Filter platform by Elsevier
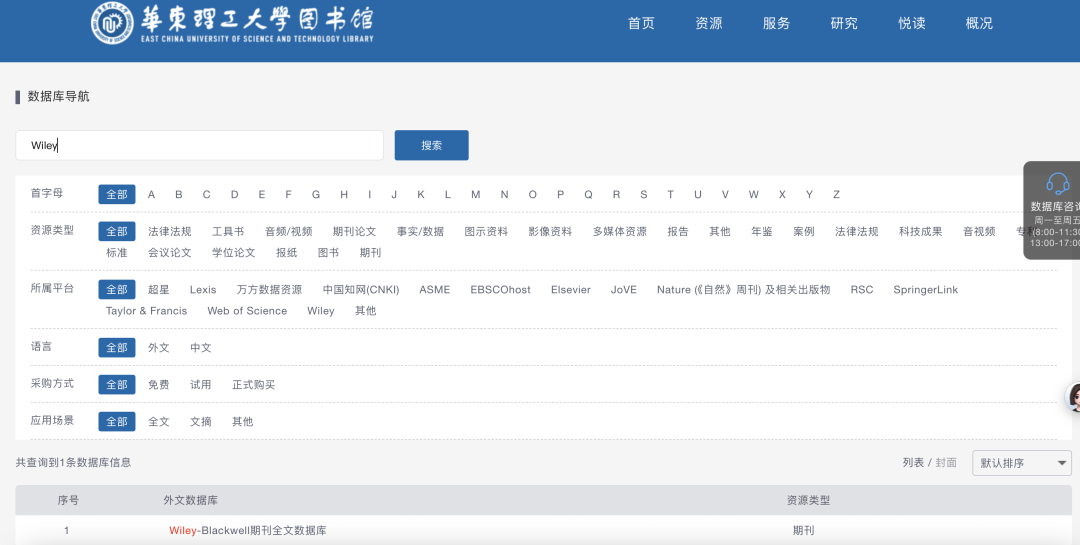Screen dimensions: 1080x545 [571, 290]
